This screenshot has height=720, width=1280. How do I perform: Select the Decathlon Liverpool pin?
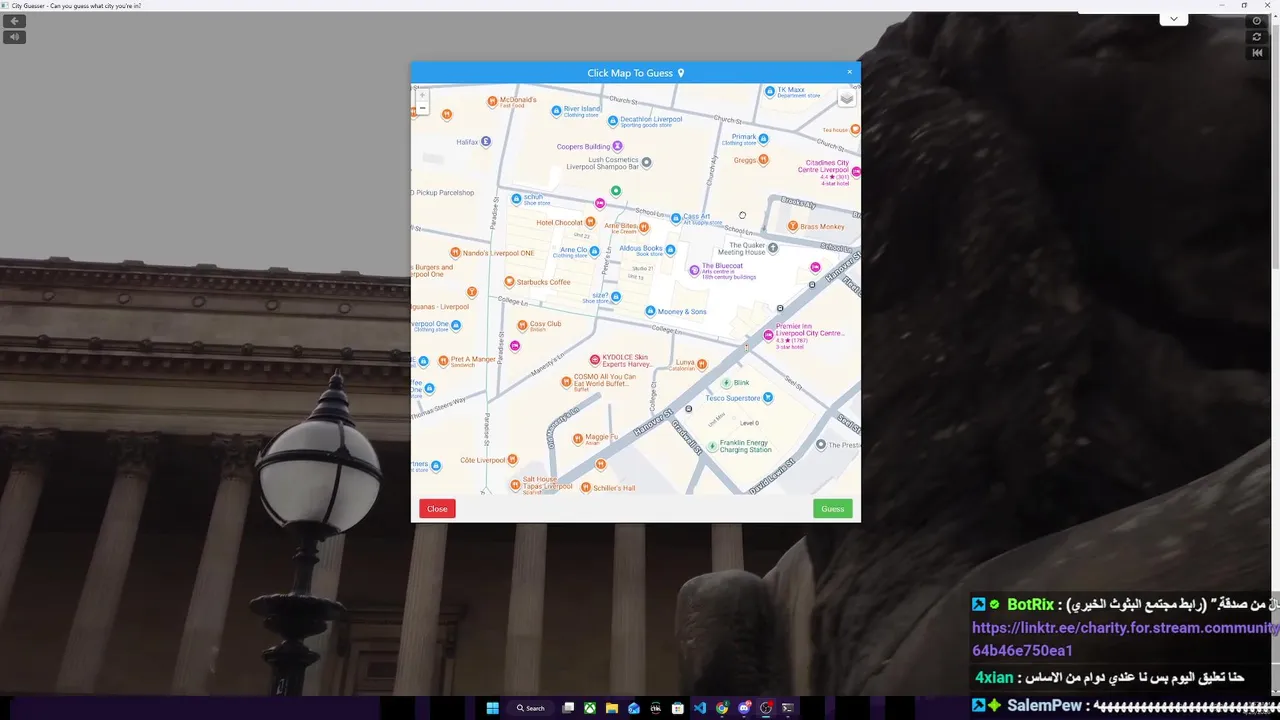(613, 121)
